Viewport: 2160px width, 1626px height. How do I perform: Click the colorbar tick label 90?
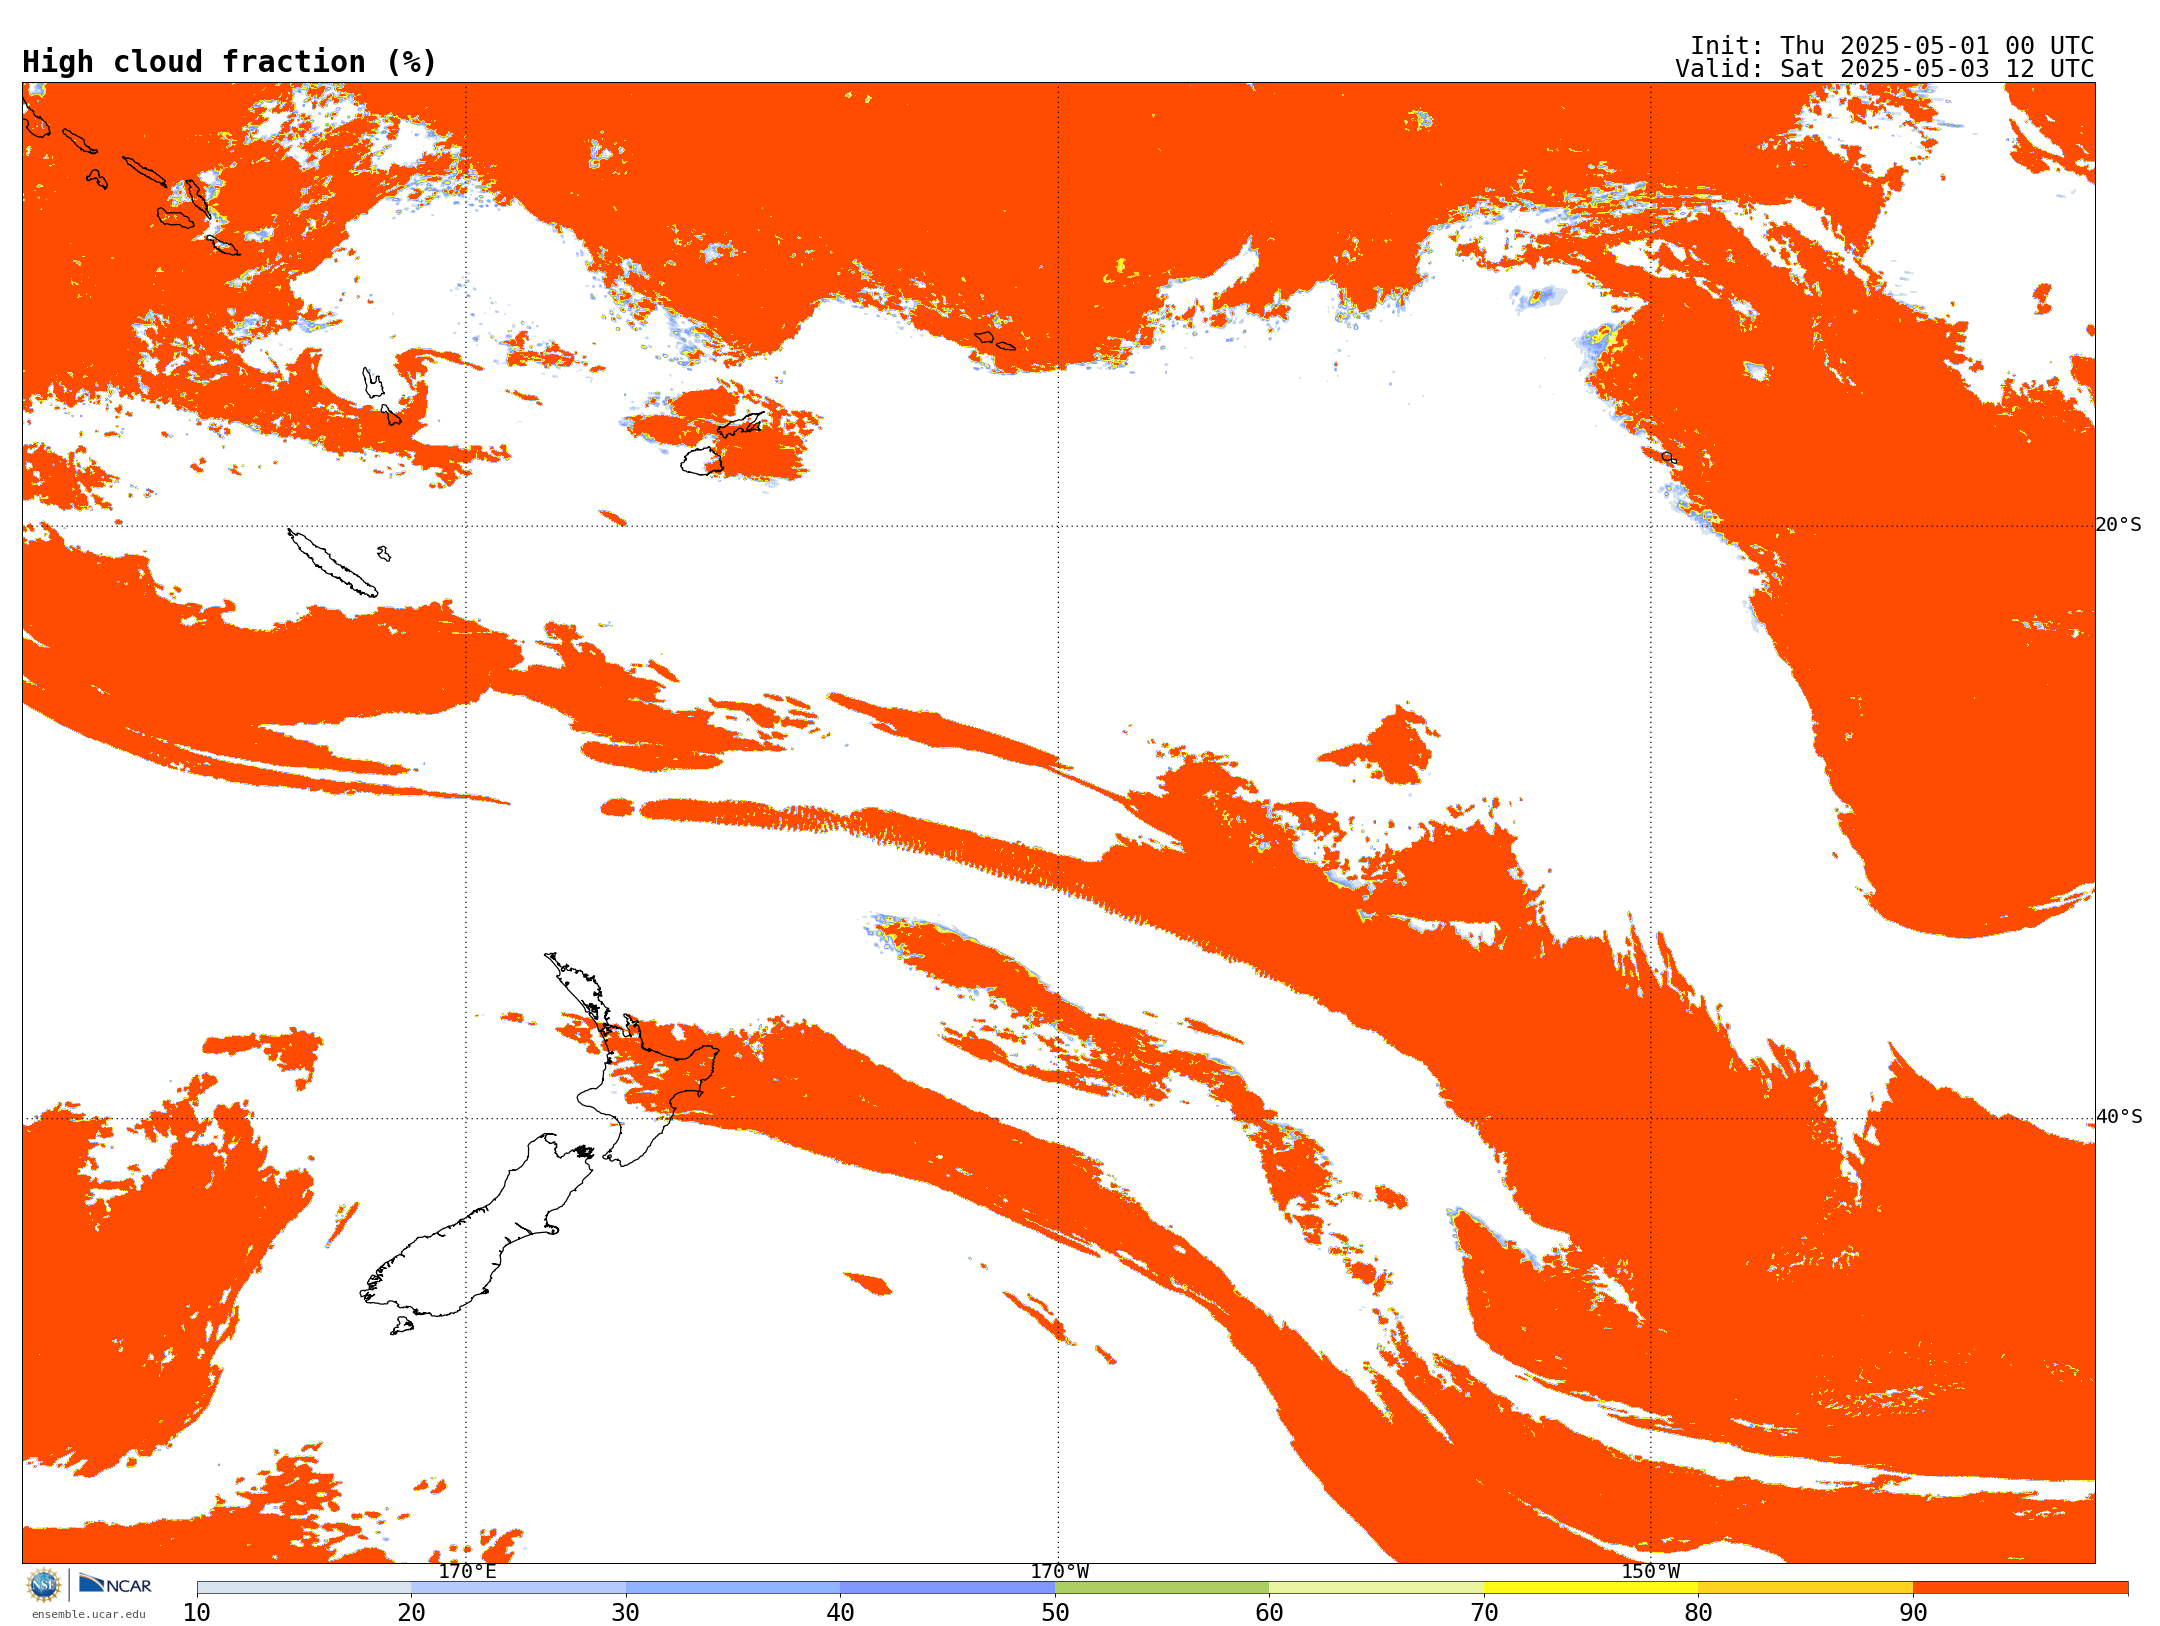[x=1913, y=1613]
